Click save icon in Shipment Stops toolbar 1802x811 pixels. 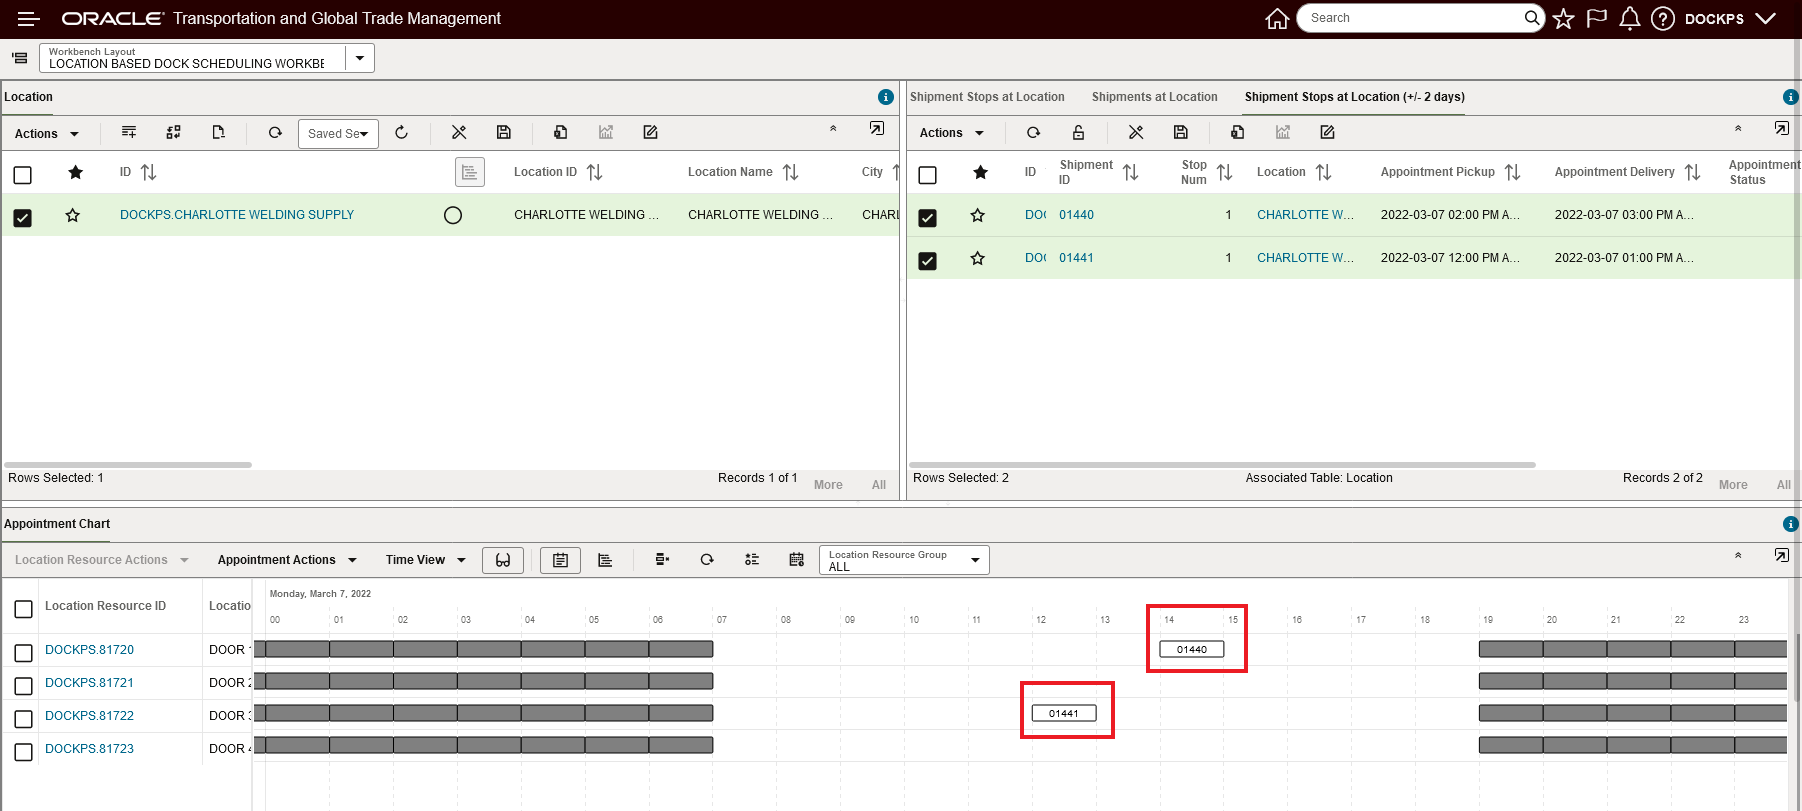(1181, 132)
